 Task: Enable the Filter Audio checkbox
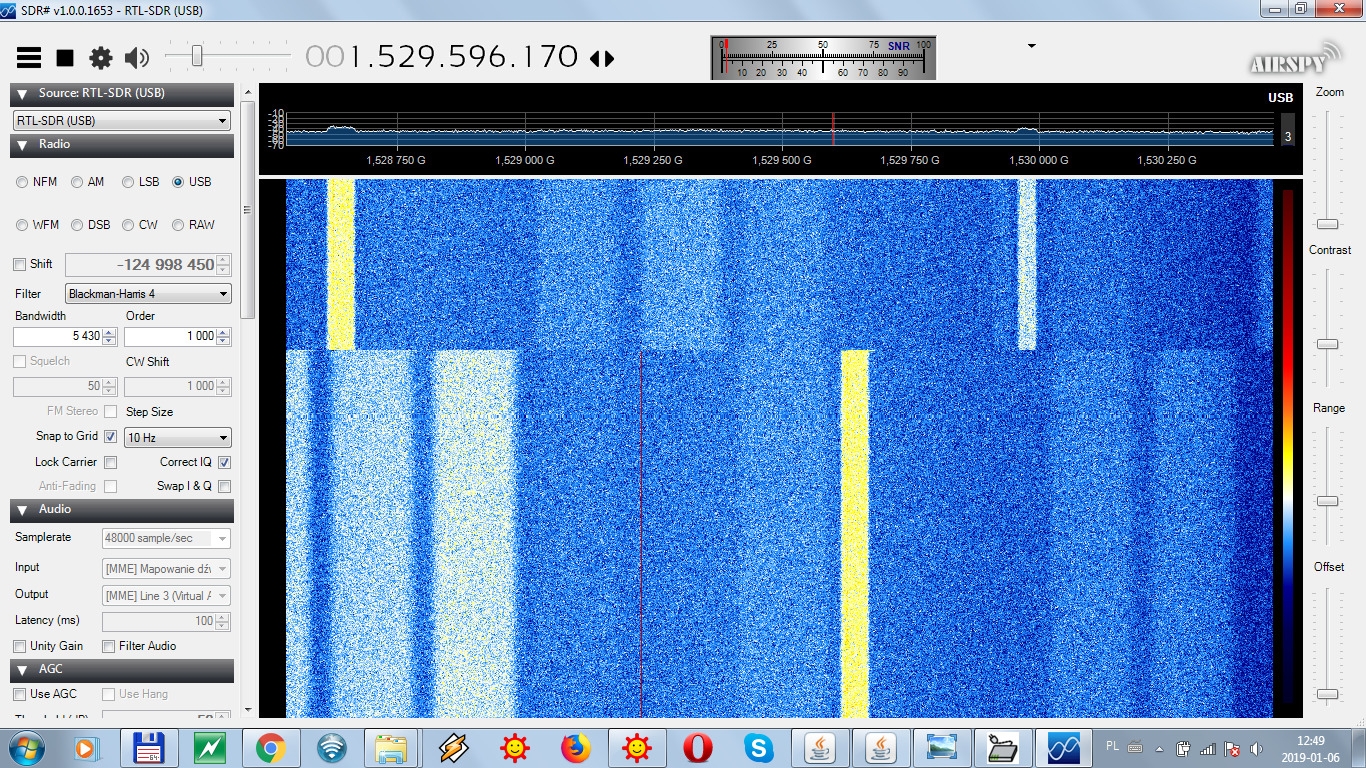[109, 646]
